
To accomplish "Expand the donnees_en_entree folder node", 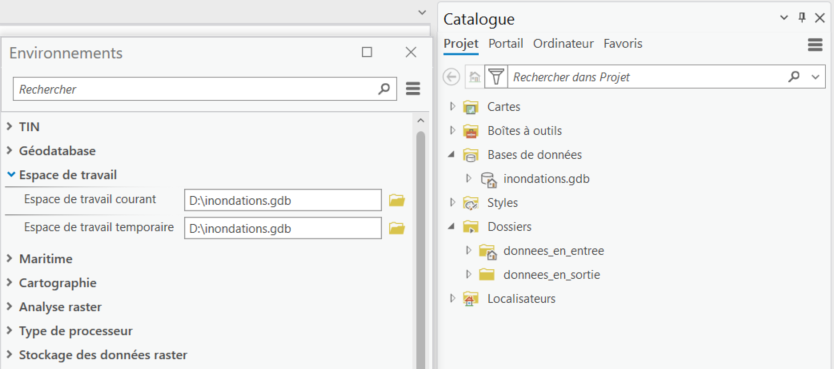I will coord(469,250).
